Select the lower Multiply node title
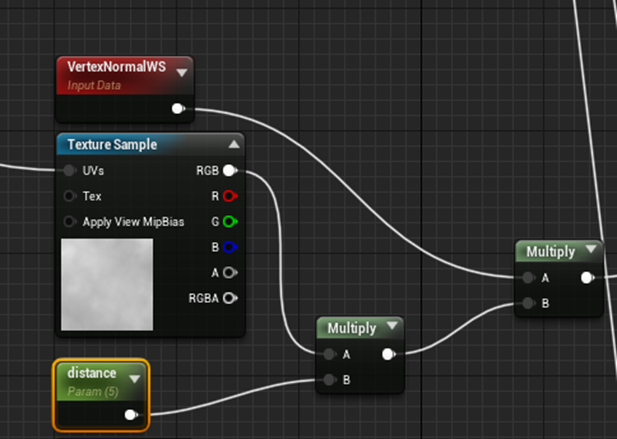Image resolution: width=617 pixels, height=439 pixels. point(352,328)
